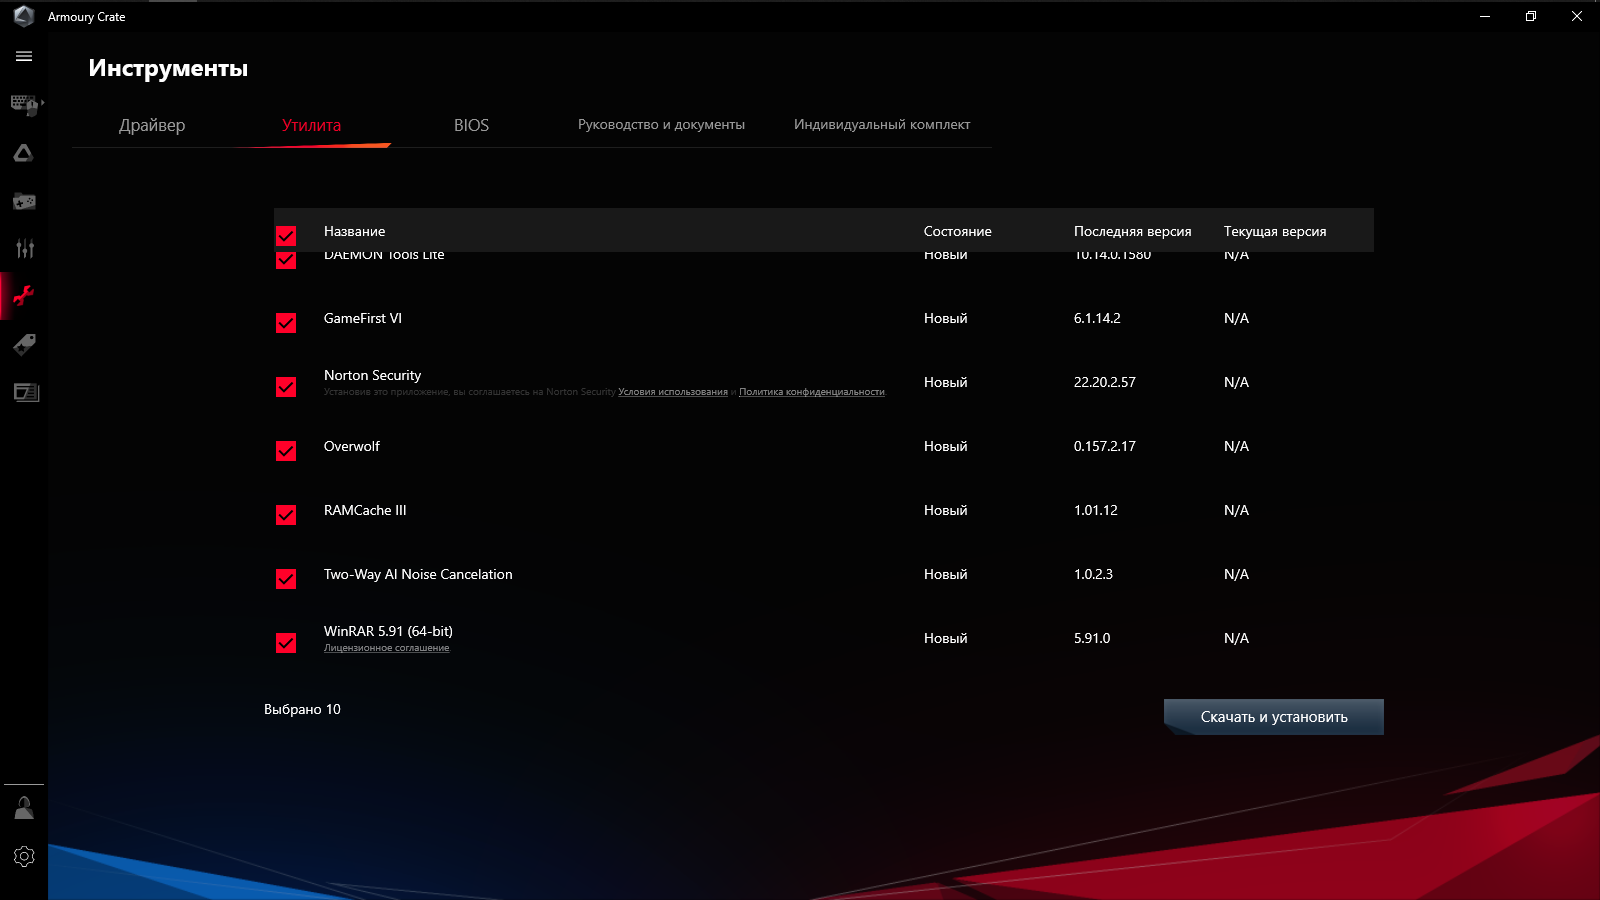1600x900 pixels.
Task: Select the Утилита tab
Action: coord(311,125)
